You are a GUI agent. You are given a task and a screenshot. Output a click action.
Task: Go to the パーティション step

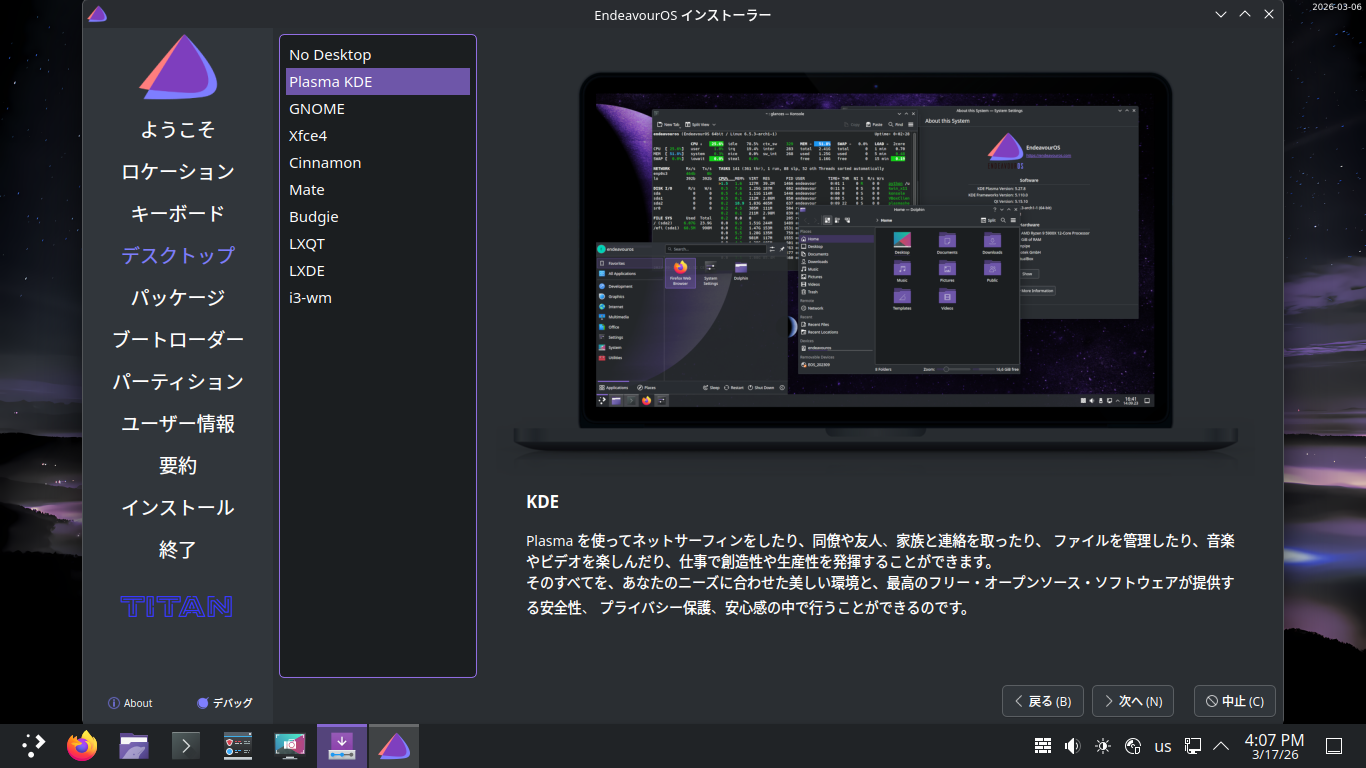point(178,382)
